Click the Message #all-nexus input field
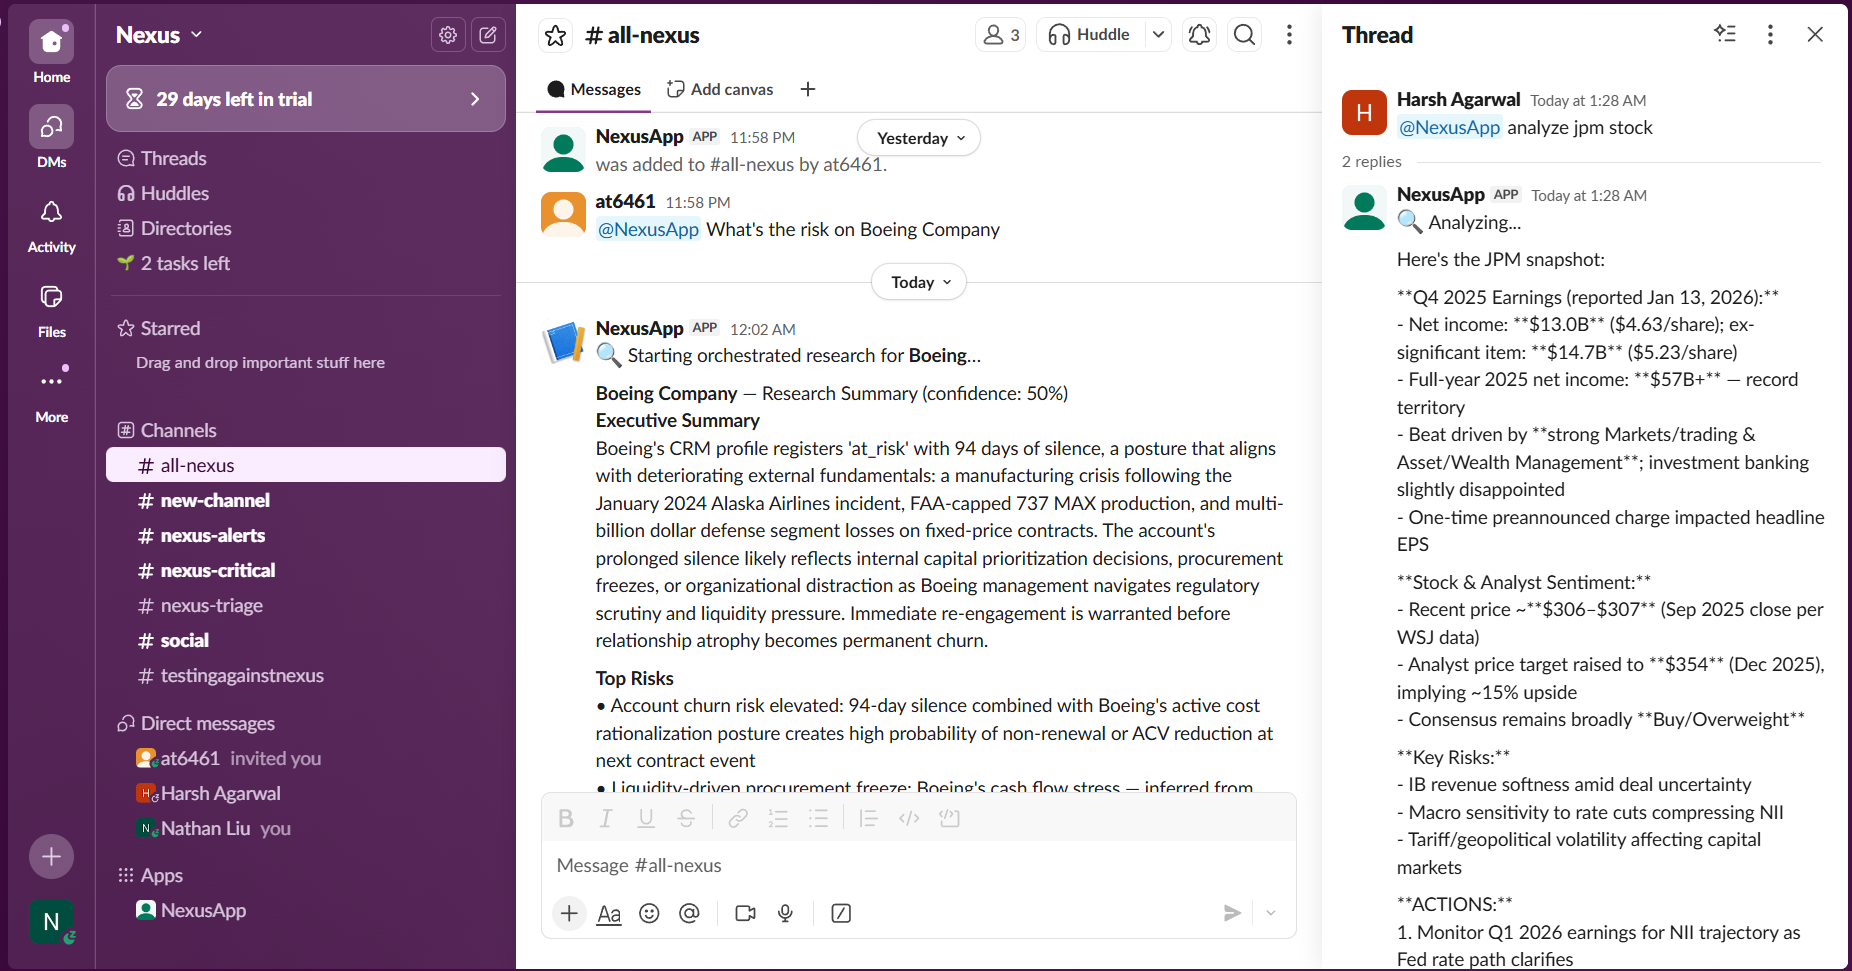Screen dimensions: 1852x971 (918, 865)
